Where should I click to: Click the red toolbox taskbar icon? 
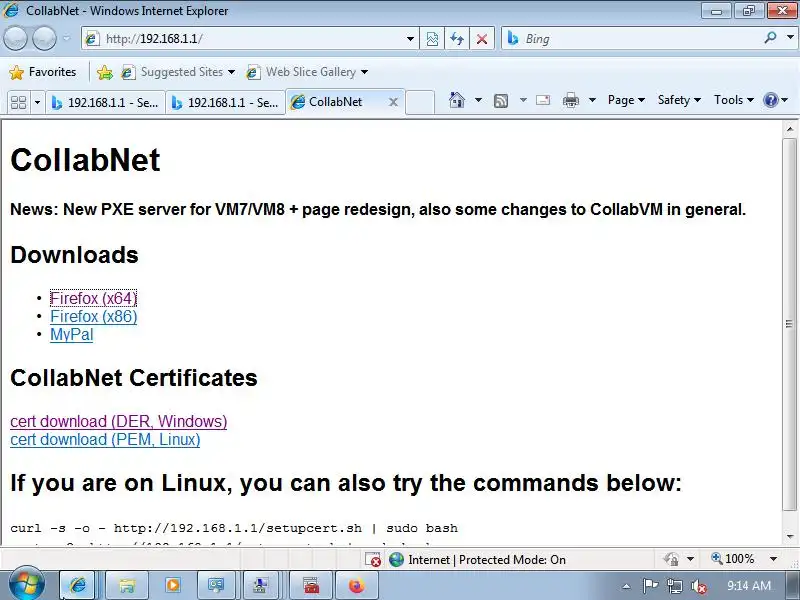tap(311, 585)
